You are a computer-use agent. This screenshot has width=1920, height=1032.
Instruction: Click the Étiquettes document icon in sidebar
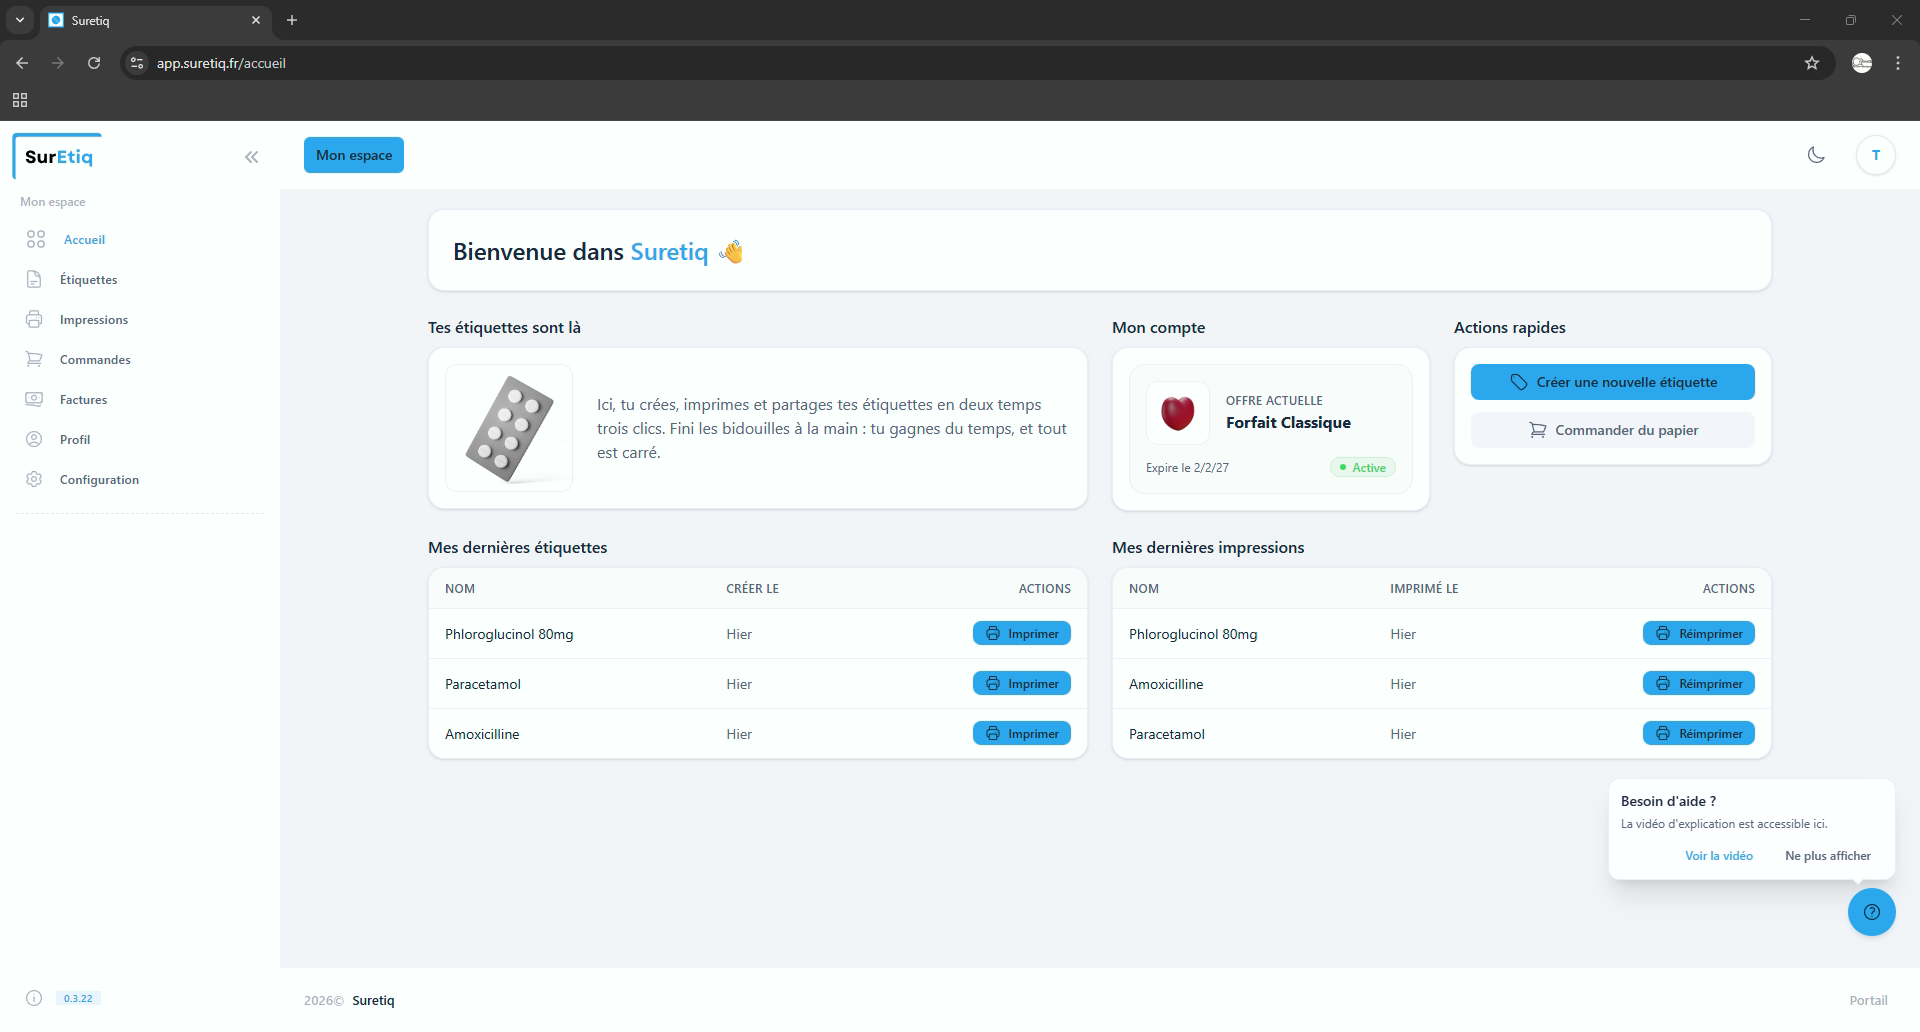pos(34,279)
